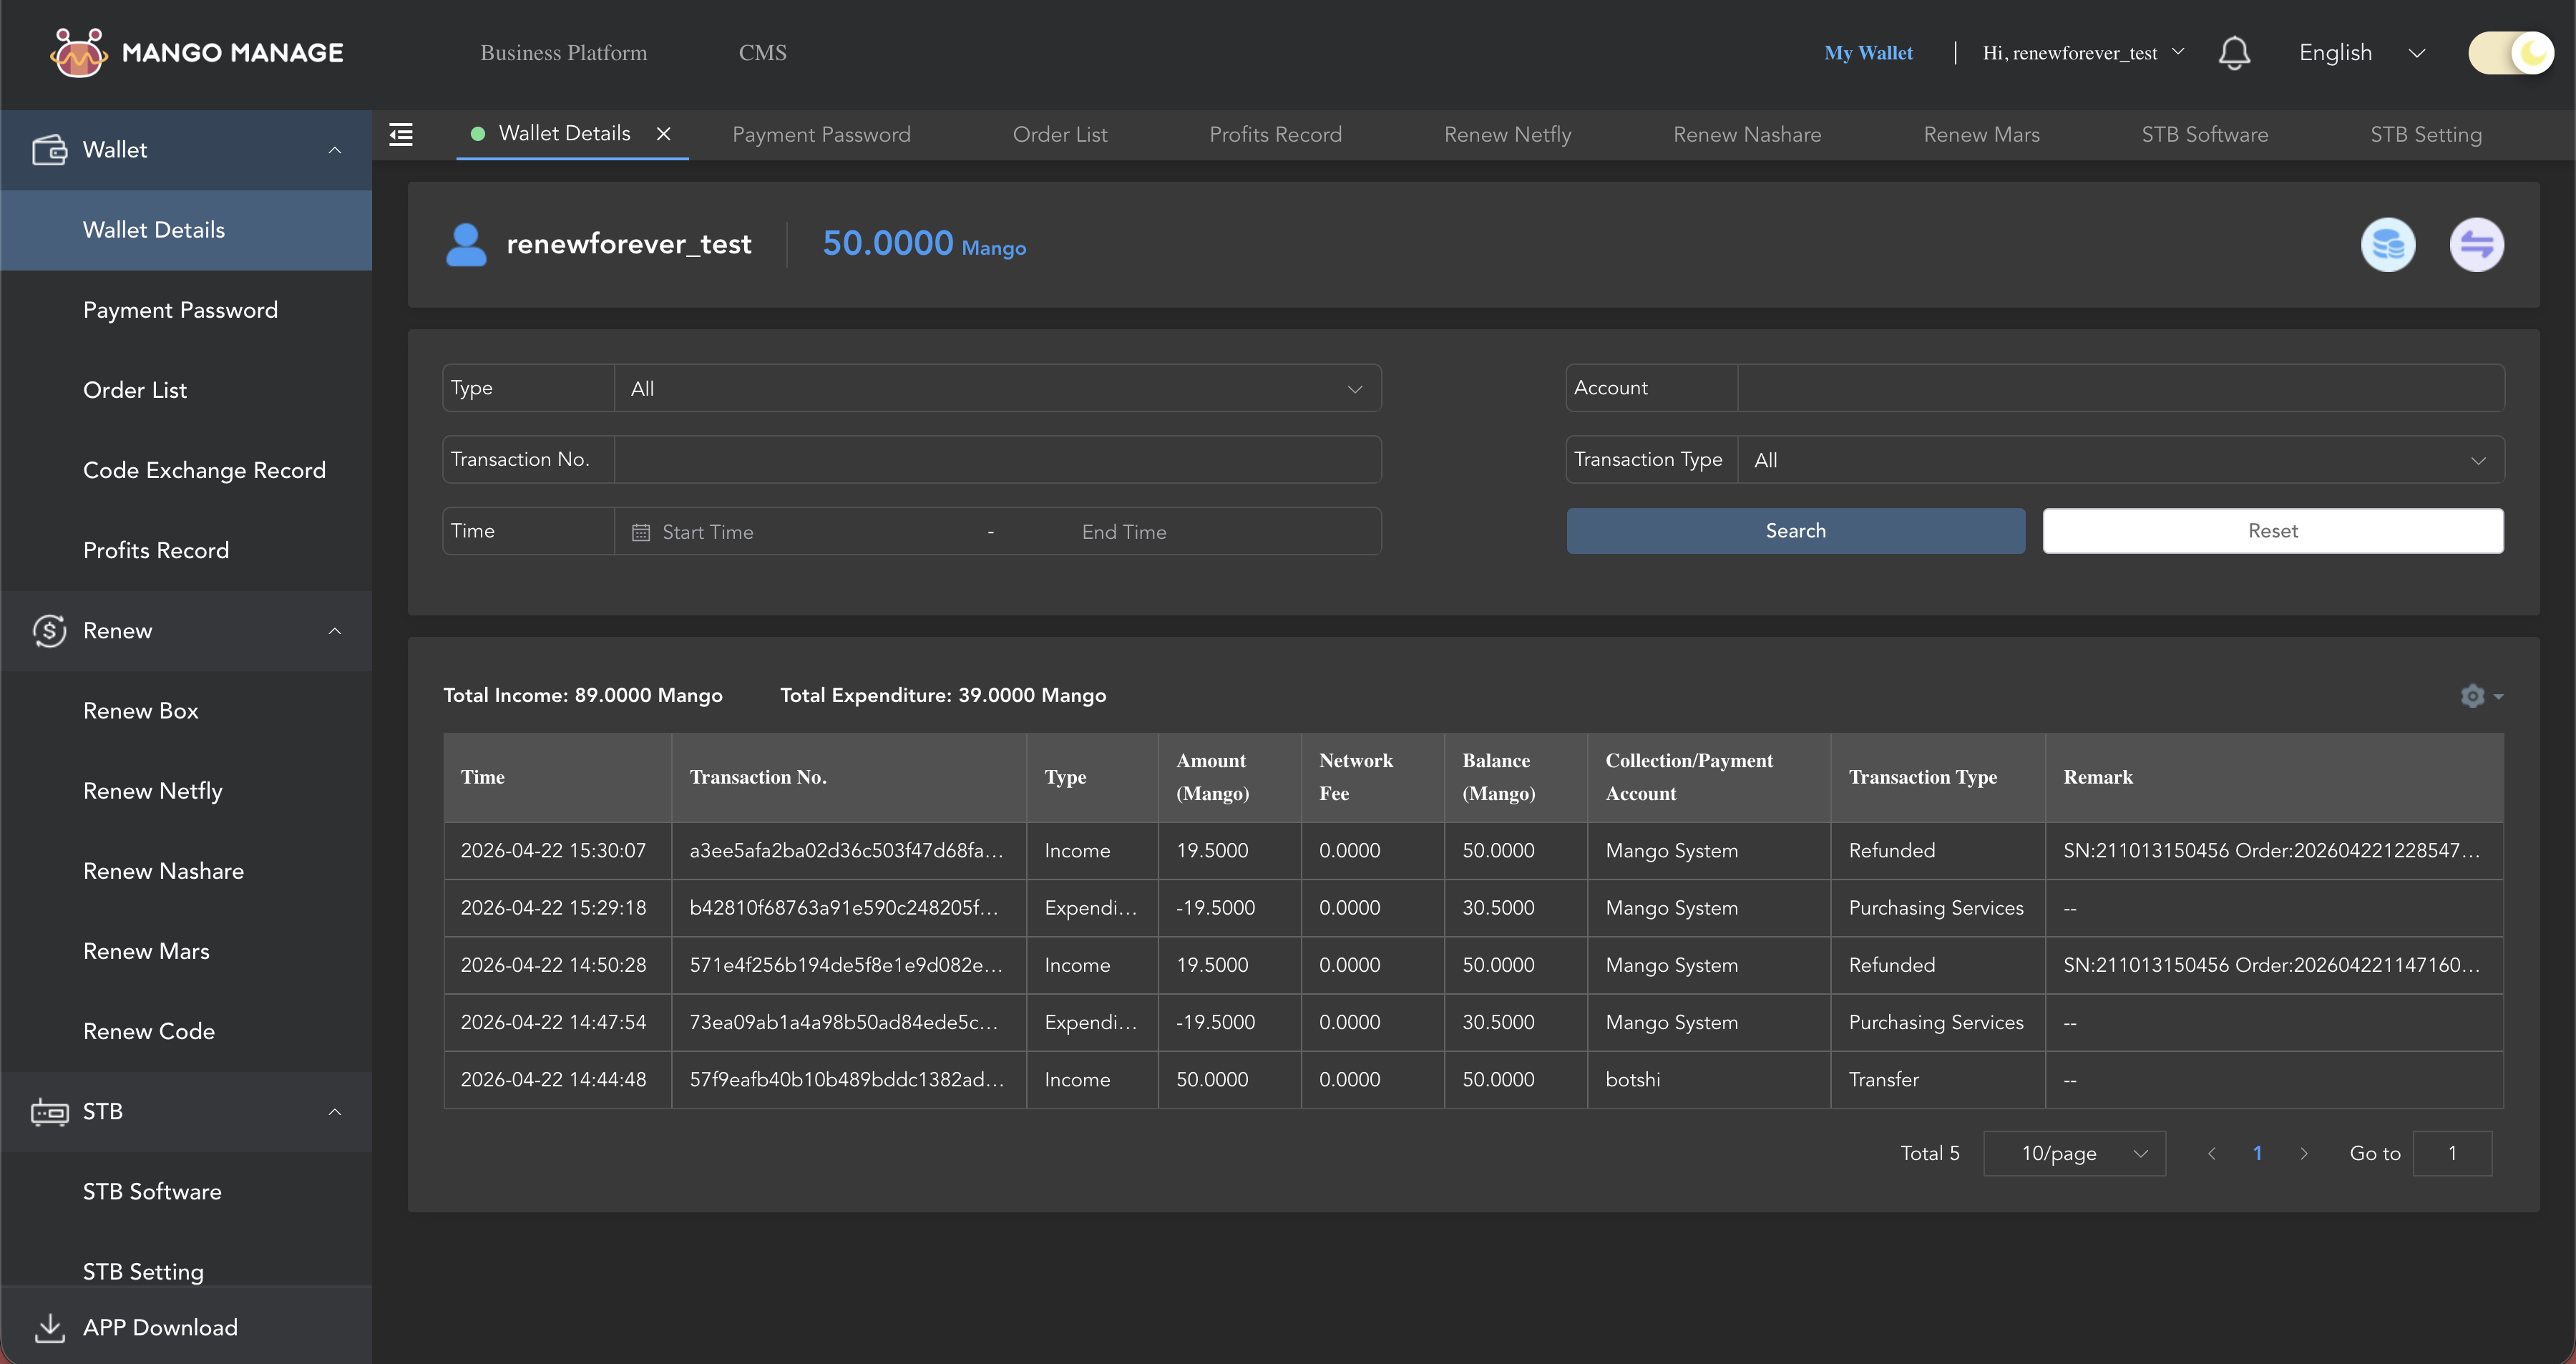Viewport: 2576px width, 1364px height.
Task: Open the calendar icon in Start Time field
Action: coord(641,531)
